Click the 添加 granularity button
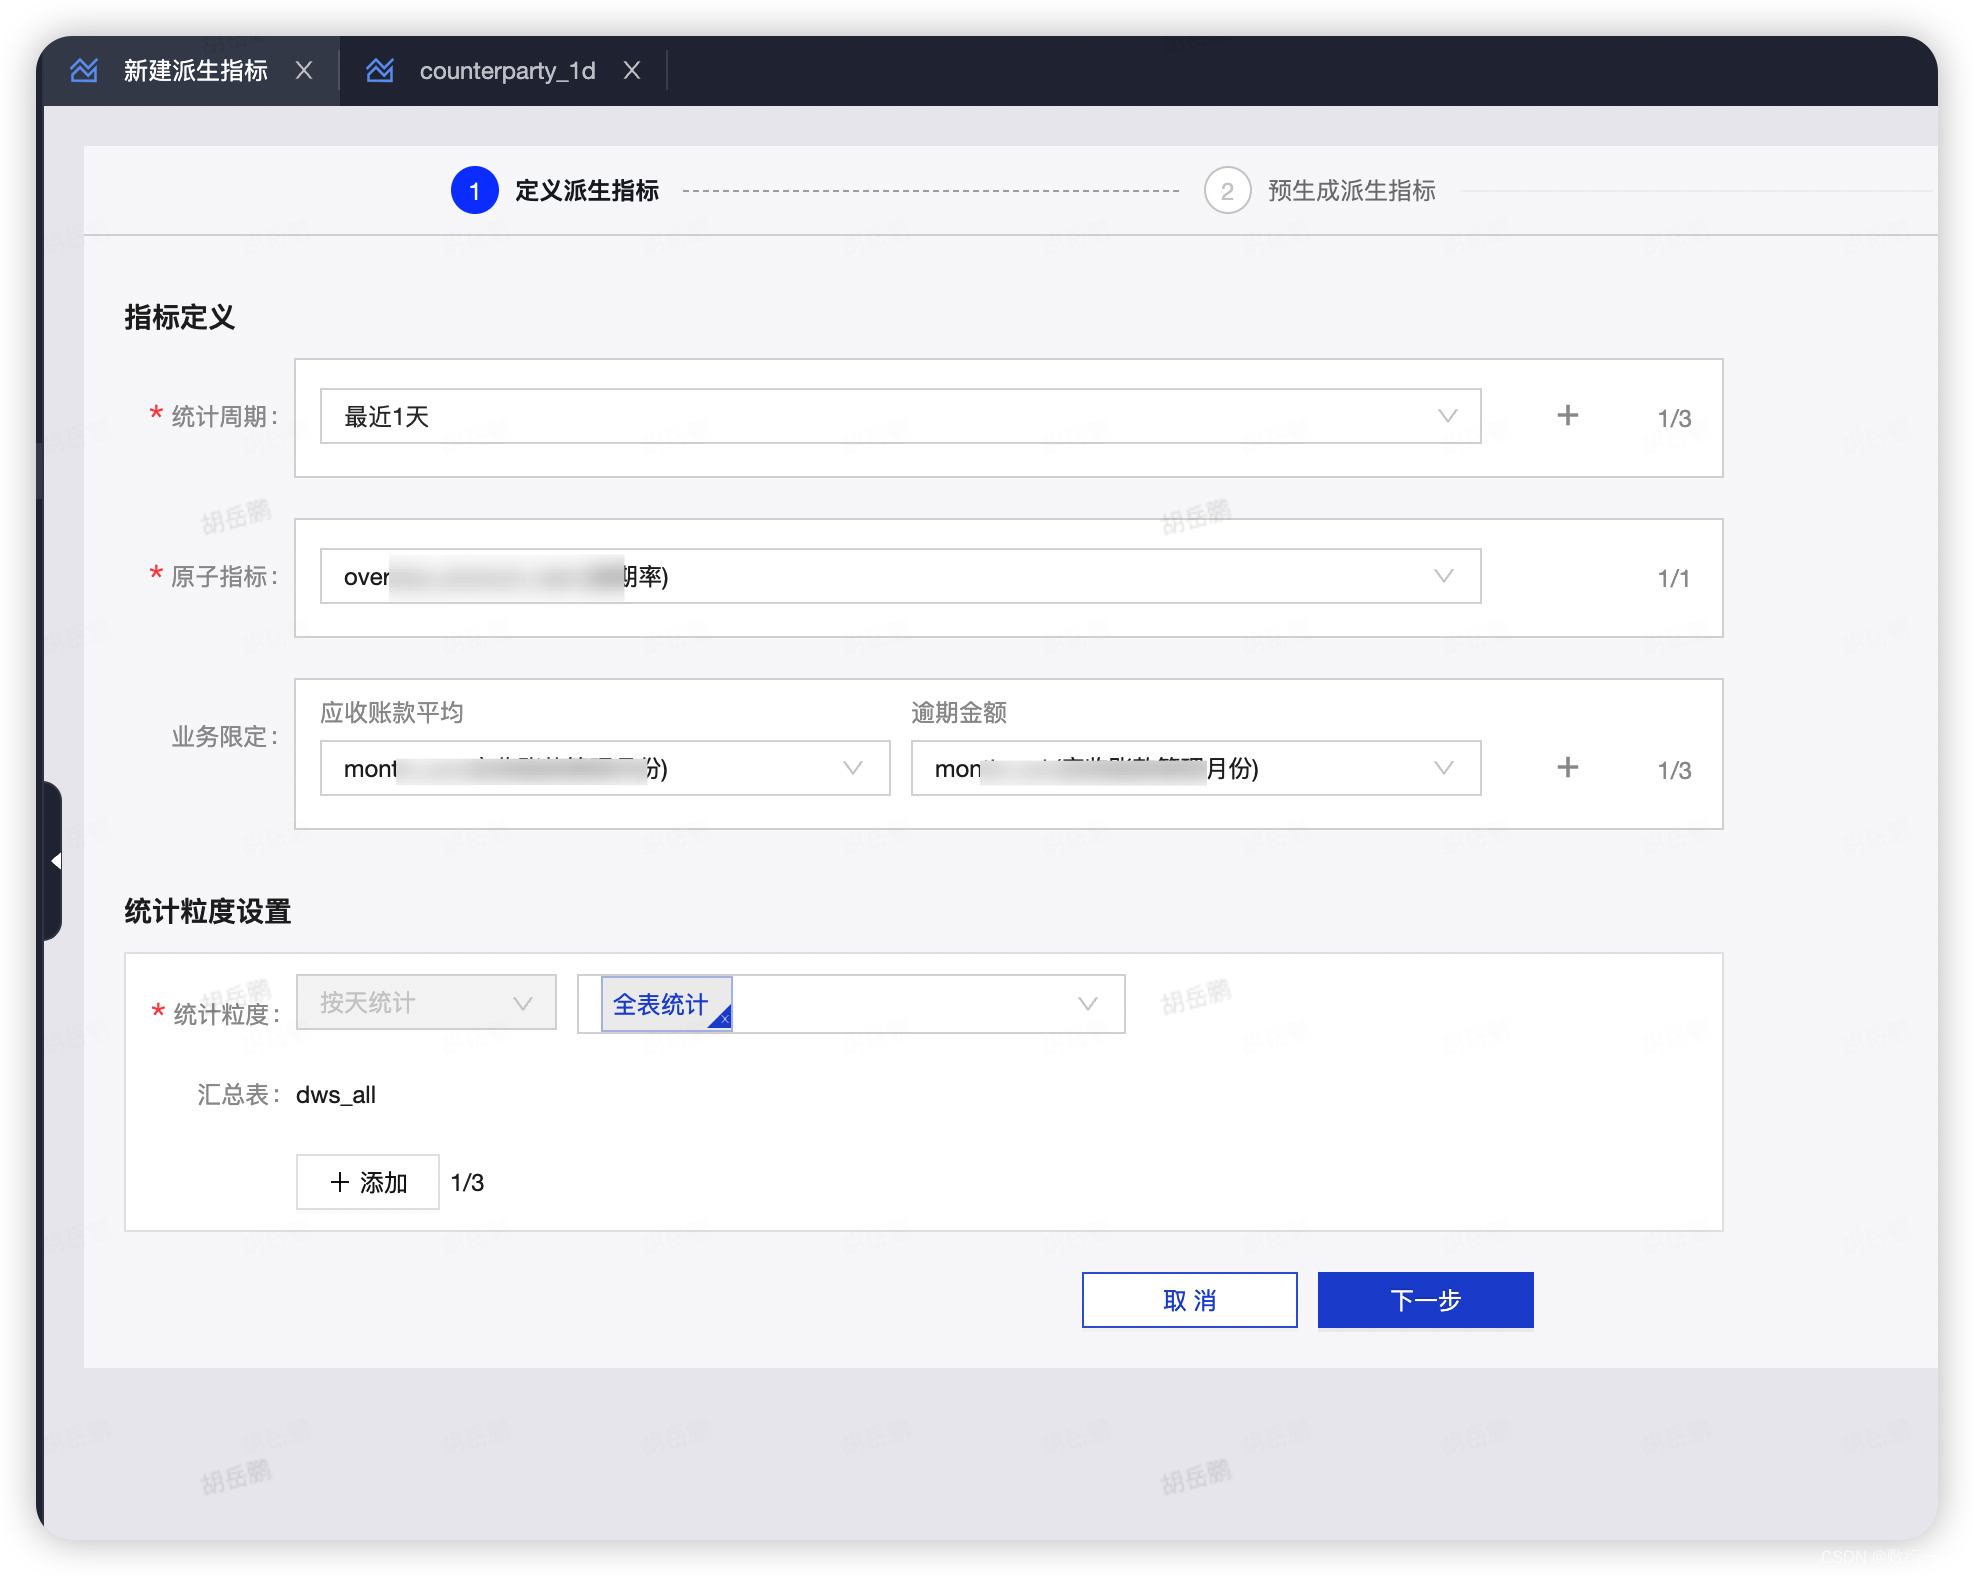The height and width of the screenshot is (1576, 1974). [x=368, y=1182]
